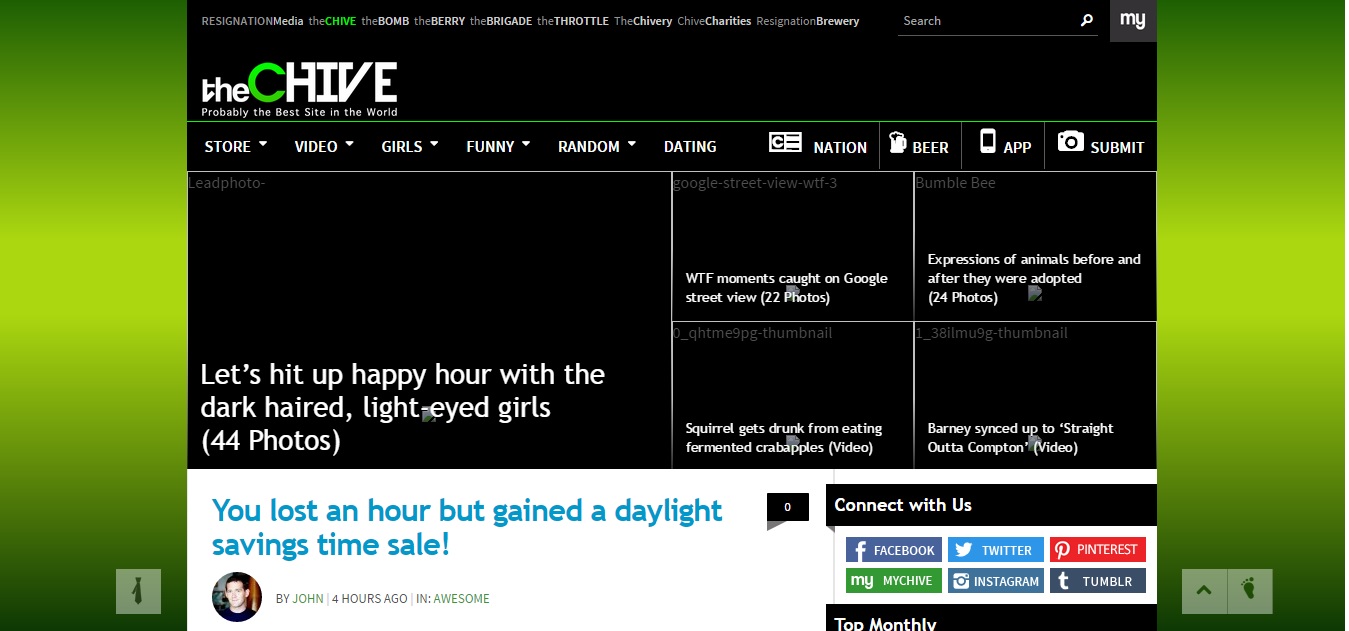Open theBERRY in top network bar
Image resolution: width=1349 pixels, height=631 pixels.
(x=439, y=21)
